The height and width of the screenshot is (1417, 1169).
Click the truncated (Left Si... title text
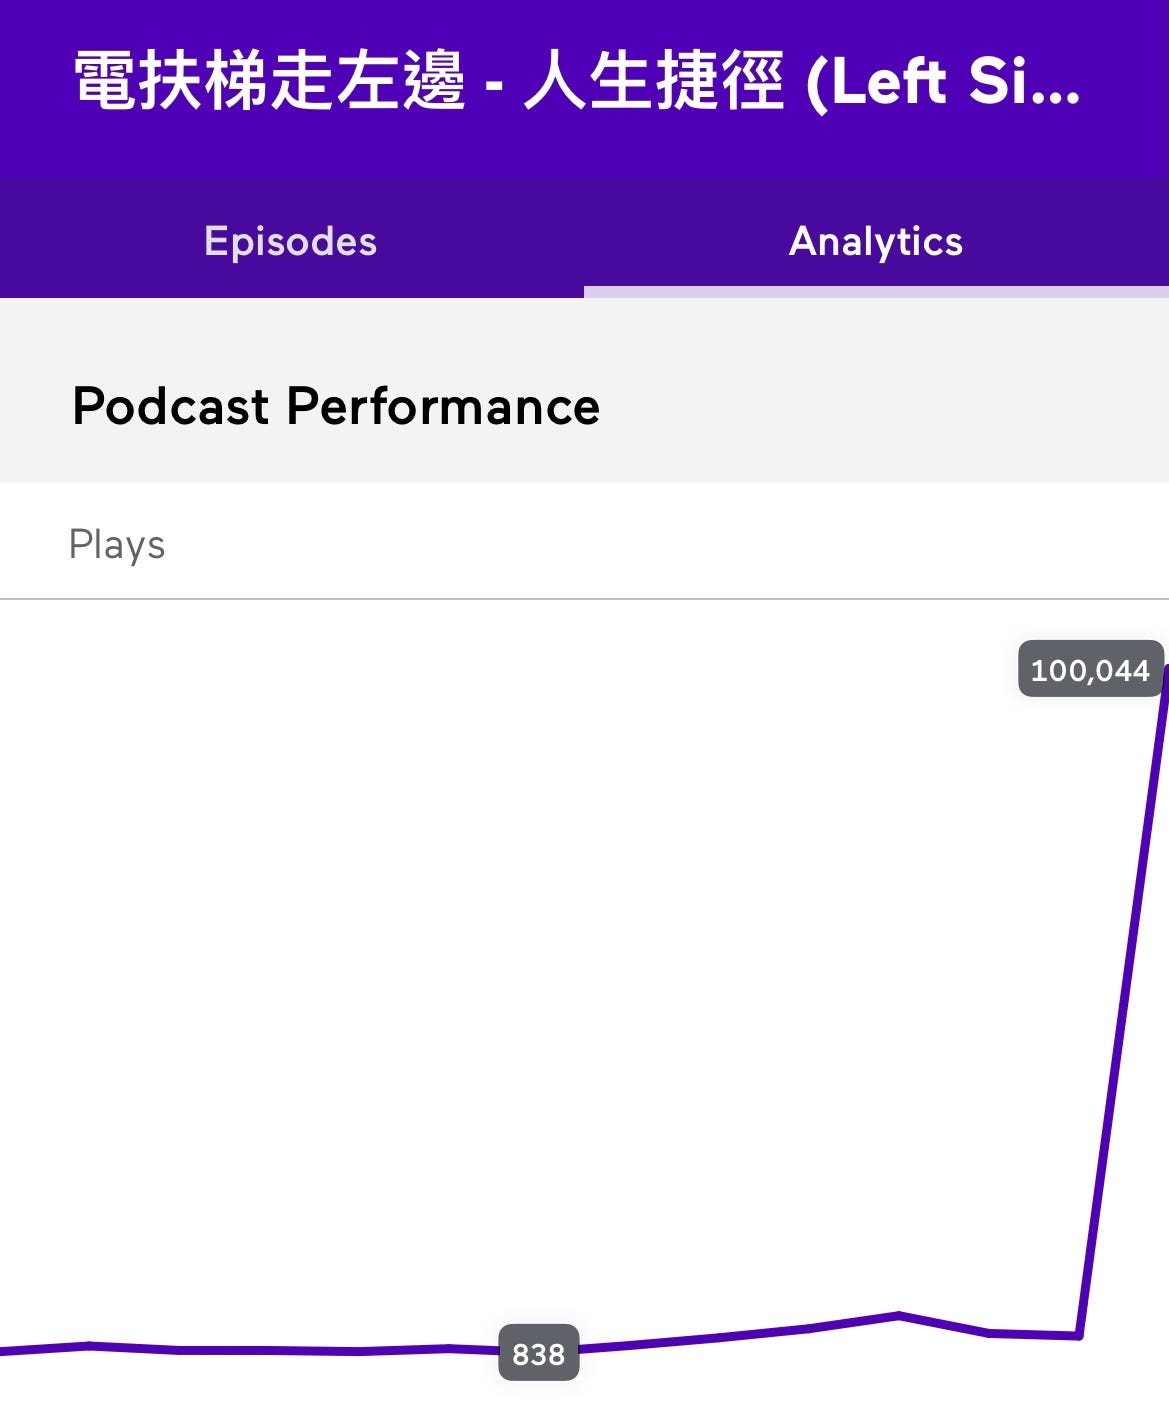(944, 82)
